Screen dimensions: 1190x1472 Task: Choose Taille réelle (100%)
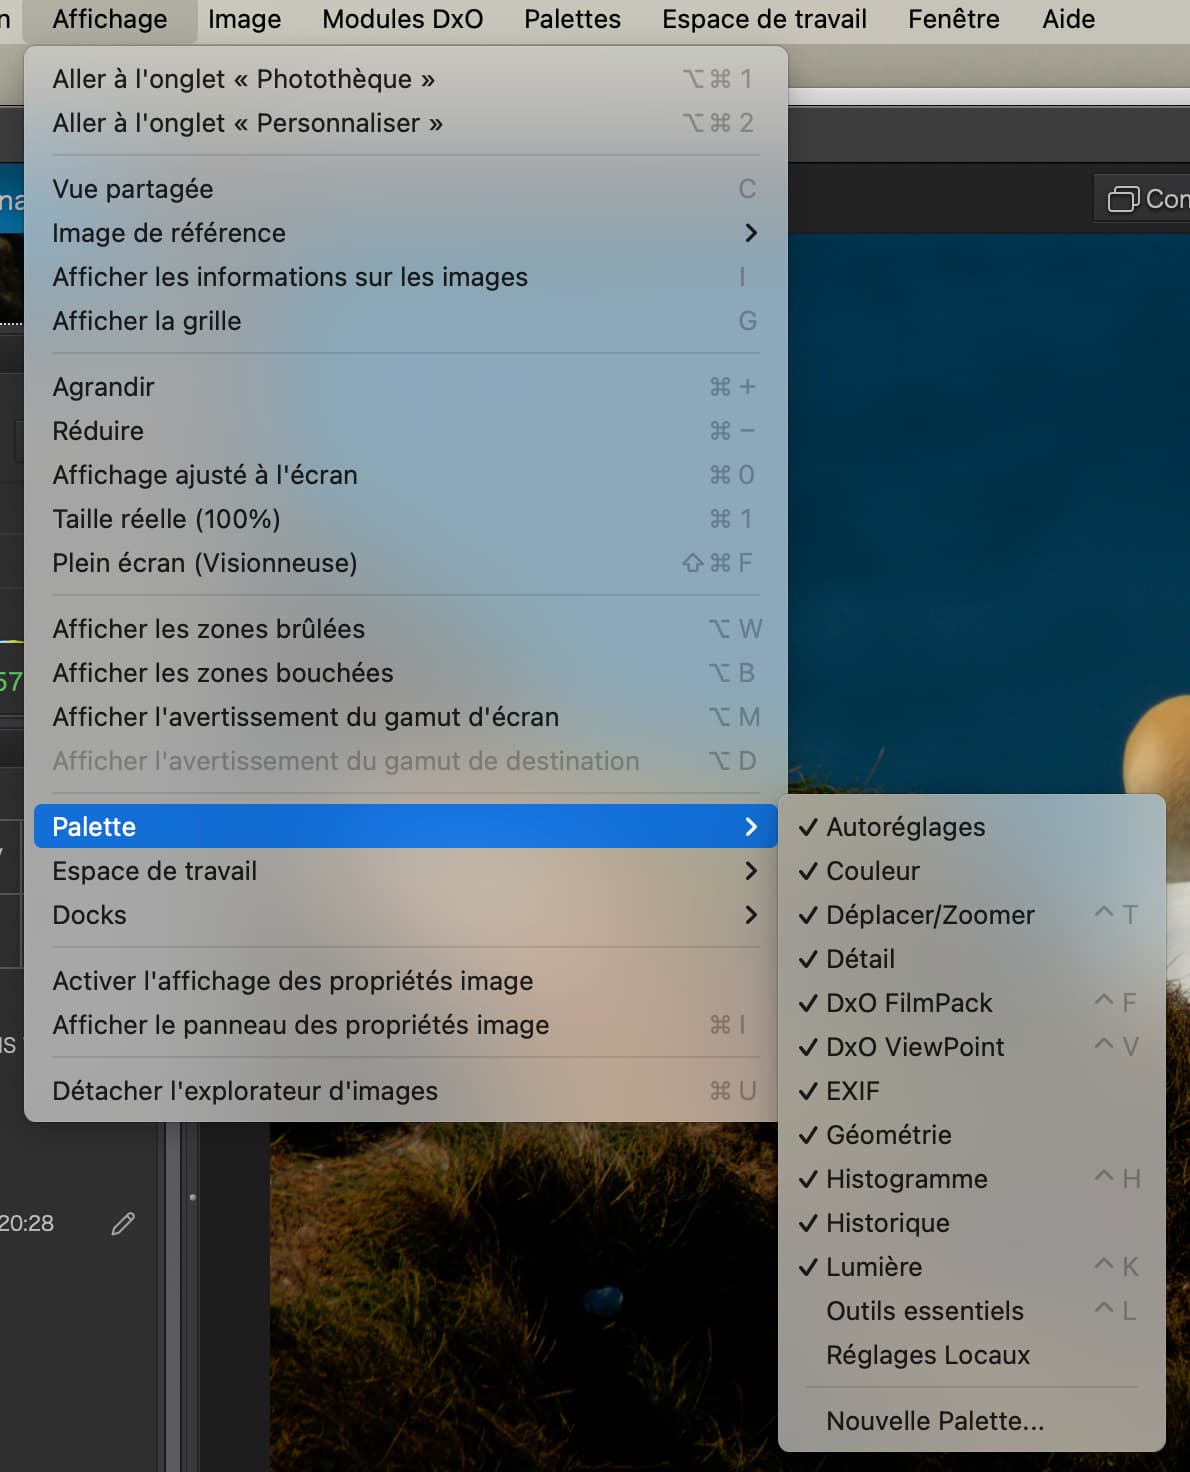point(166,519)
